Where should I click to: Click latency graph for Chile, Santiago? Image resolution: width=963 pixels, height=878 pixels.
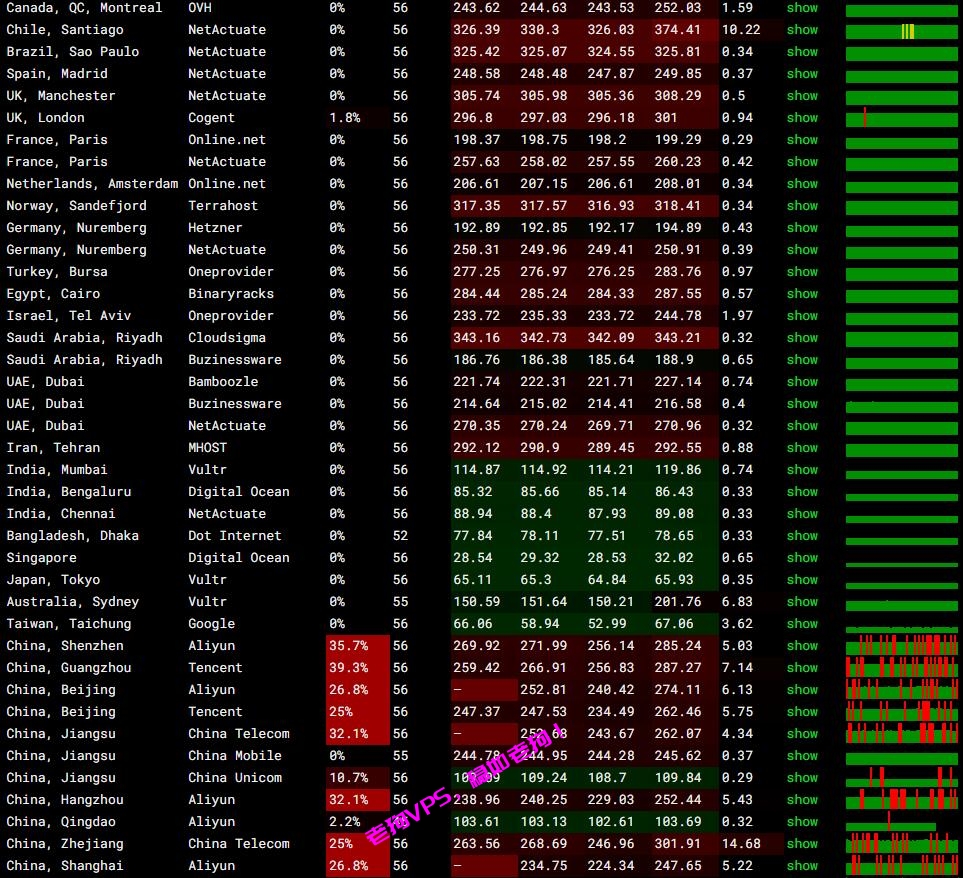pyautogui.click(x=901, y=31)
